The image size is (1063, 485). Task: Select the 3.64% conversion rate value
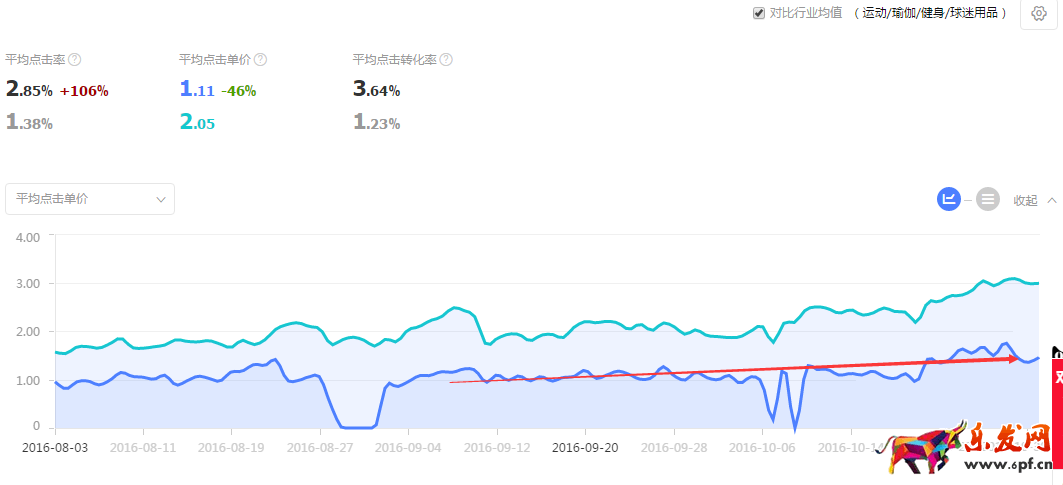tap(376, 90)
